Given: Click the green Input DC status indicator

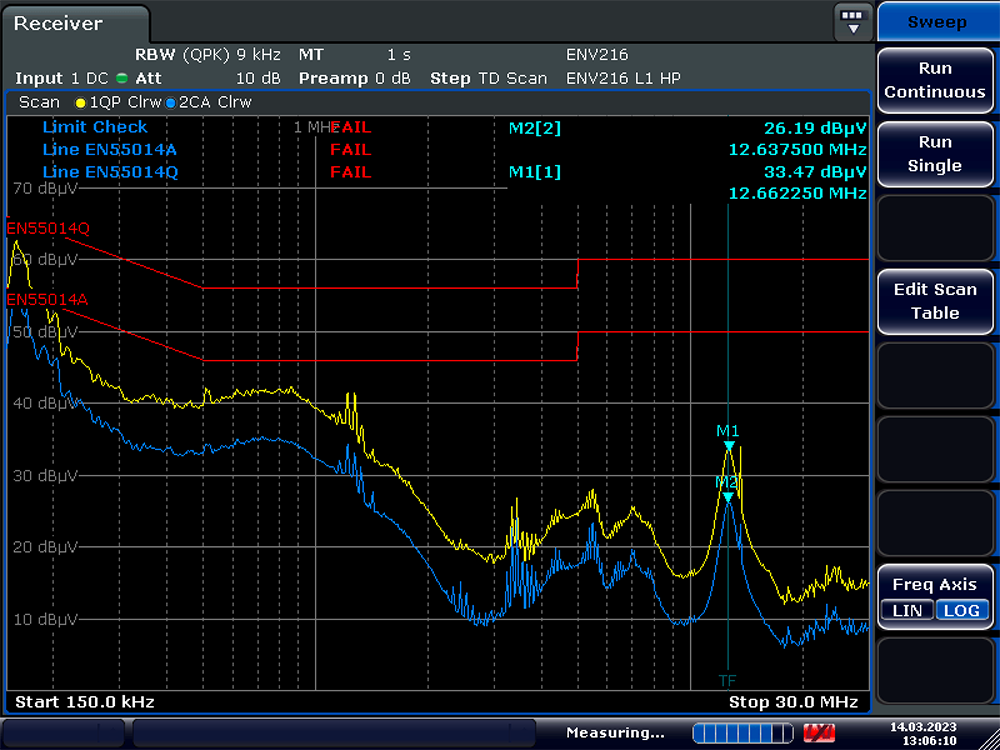Looking at the screenshot, I should pos(122,78).
